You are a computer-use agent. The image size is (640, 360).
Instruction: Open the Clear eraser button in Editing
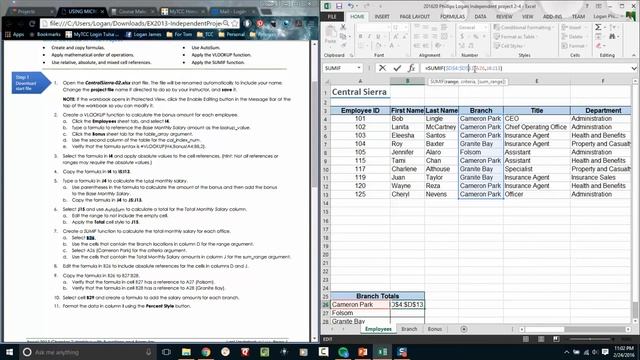pyautogui.click(x=599, y=45)
